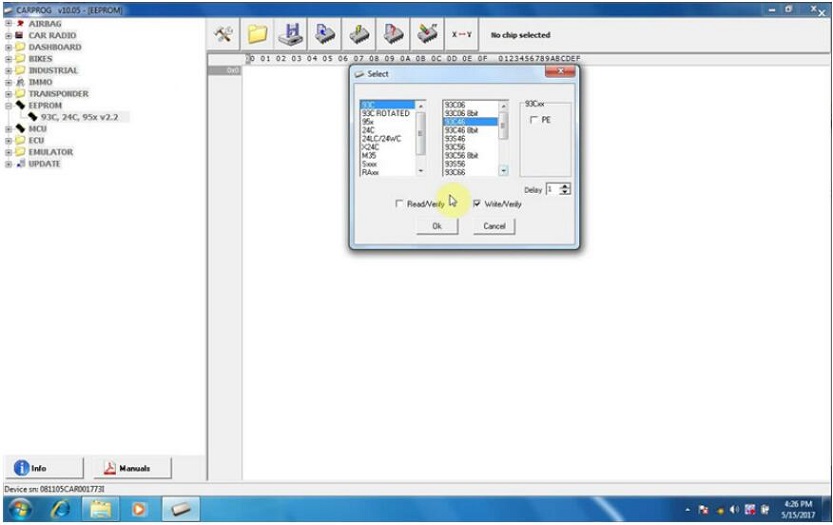Open the Windows Start menu
This screenshot has height=525, width=833.
(x=20, y=509)
